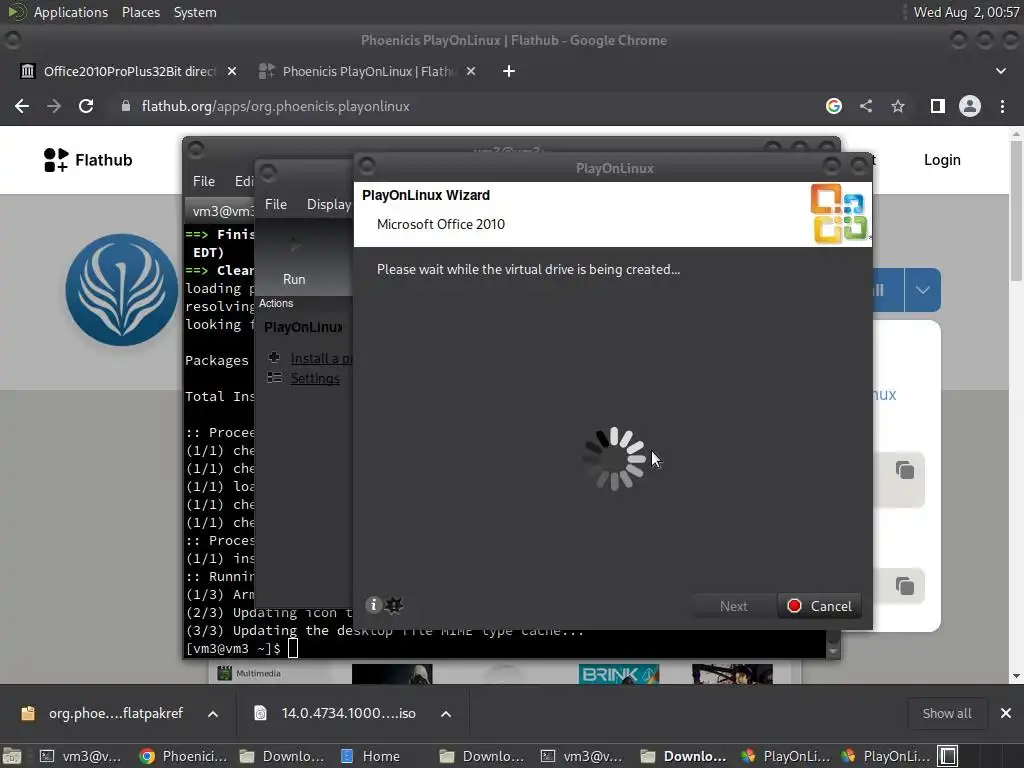Click the flathub.org address bar
Screen dimensions: 1024x768
click(x=470, y=106)
